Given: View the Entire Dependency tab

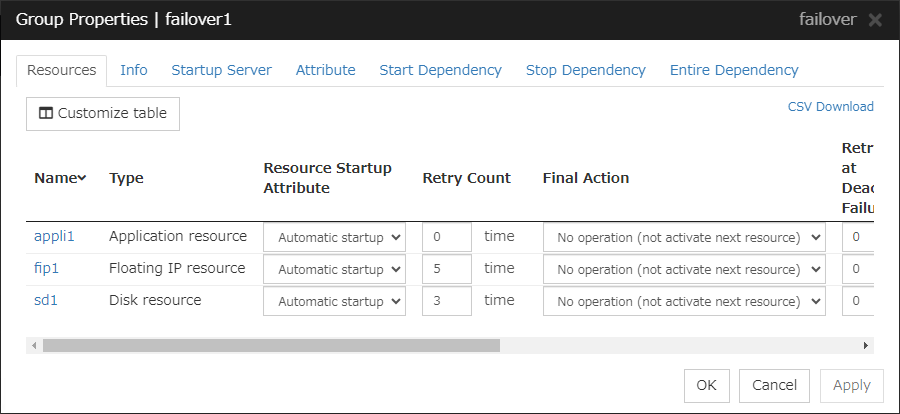Looking at the screenshot, I should 734,70.
